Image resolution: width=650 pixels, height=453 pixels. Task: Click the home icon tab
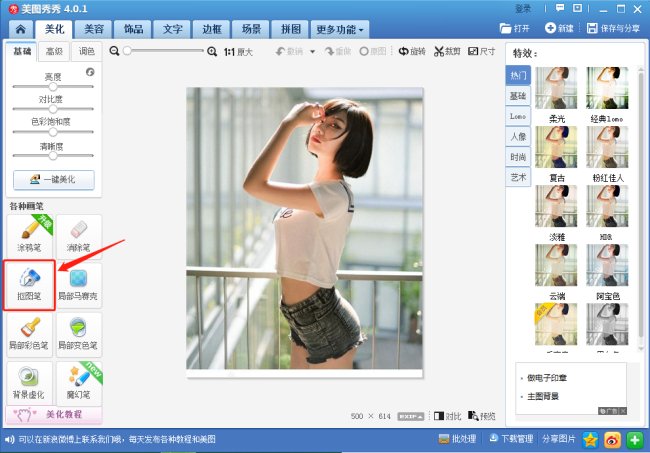tap(20, 29)
